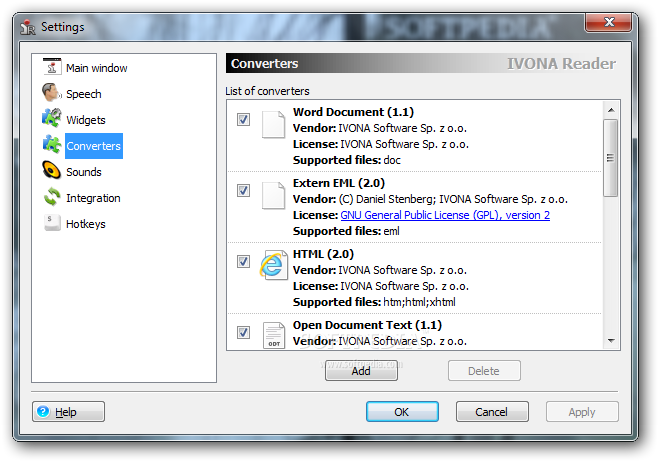The width and height of the screenshot is (659, 462).
Task: Open Help for settings
Action: point(69,412)
